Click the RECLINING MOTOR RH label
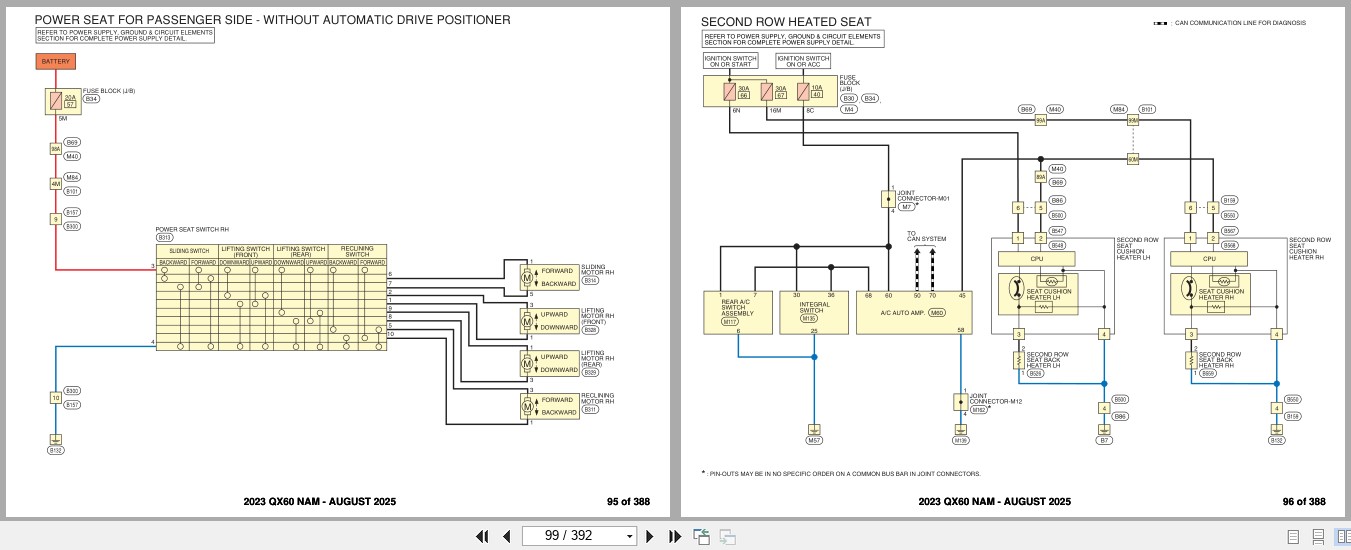1351x550 pixels. pos(598,398)
